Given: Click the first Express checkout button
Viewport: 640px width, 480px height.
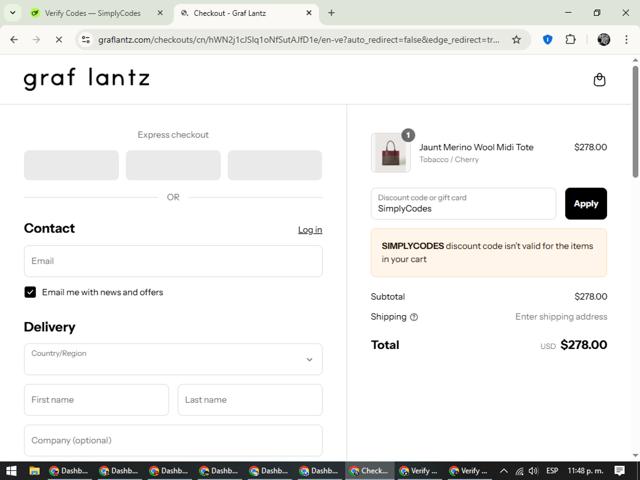Looking at the screenshot, I should coord(71,165).
